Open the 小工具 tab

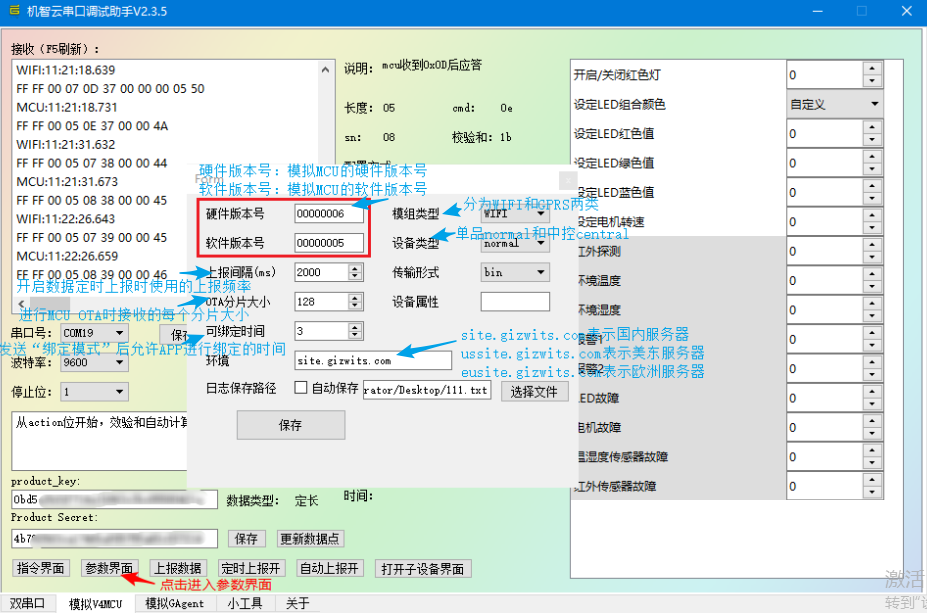click(x=245, y=603)
